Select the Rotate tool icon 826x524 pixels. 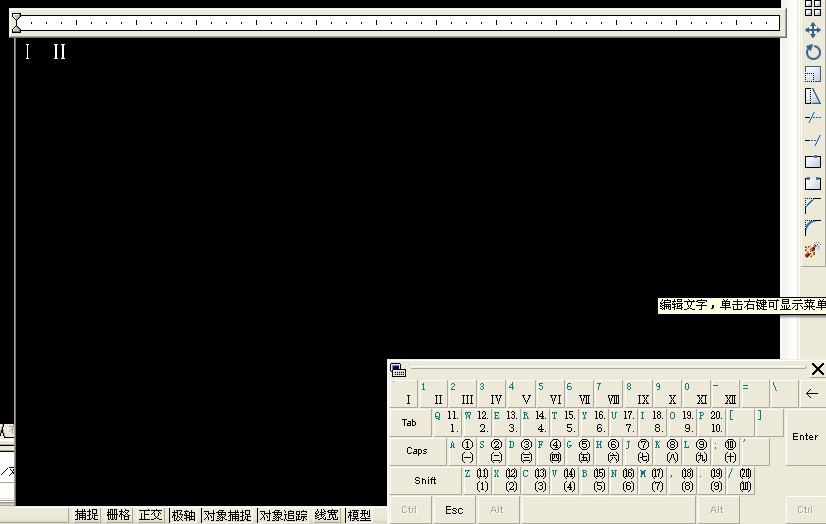[x=813, y=52]
